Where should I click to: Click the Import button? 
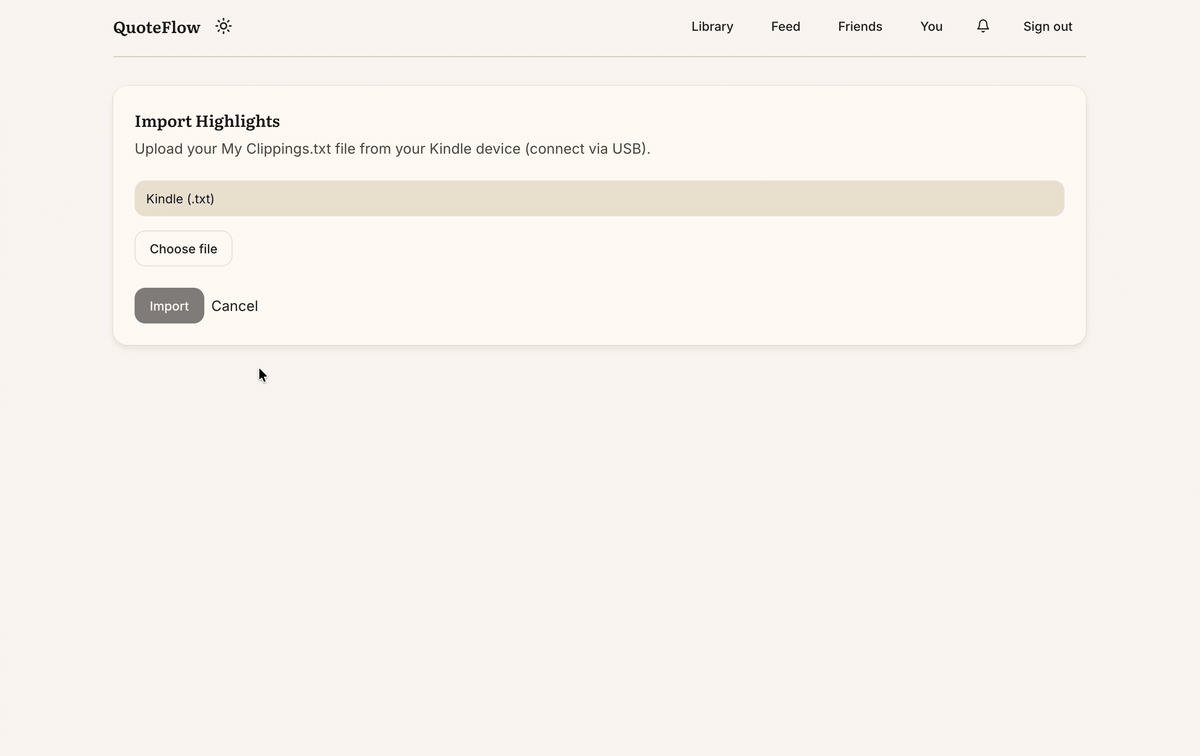pyautogui.click(x=169, y=306)
